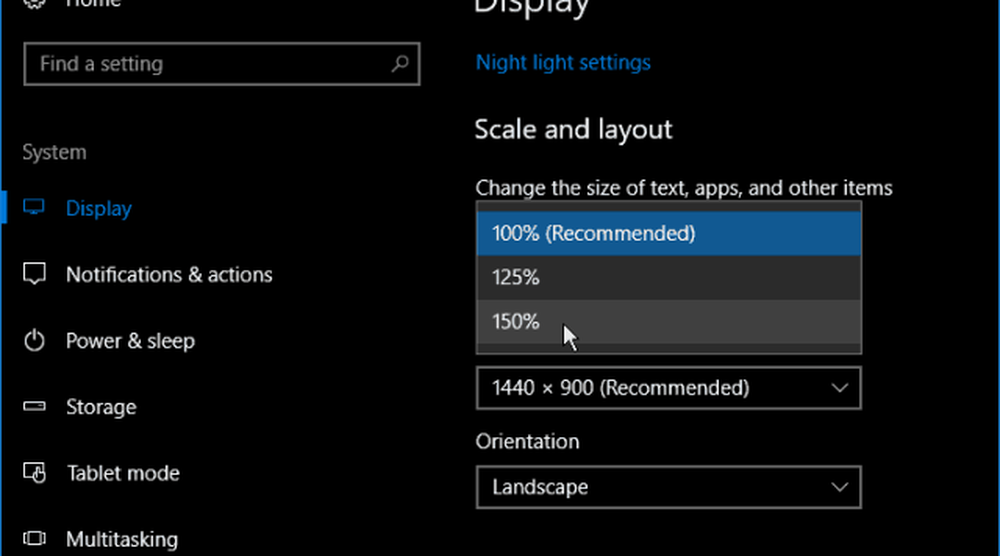This screenshot has height=556, width=1000.
Task: Open the Power & sleep settings page
Action: coord(130,341)
